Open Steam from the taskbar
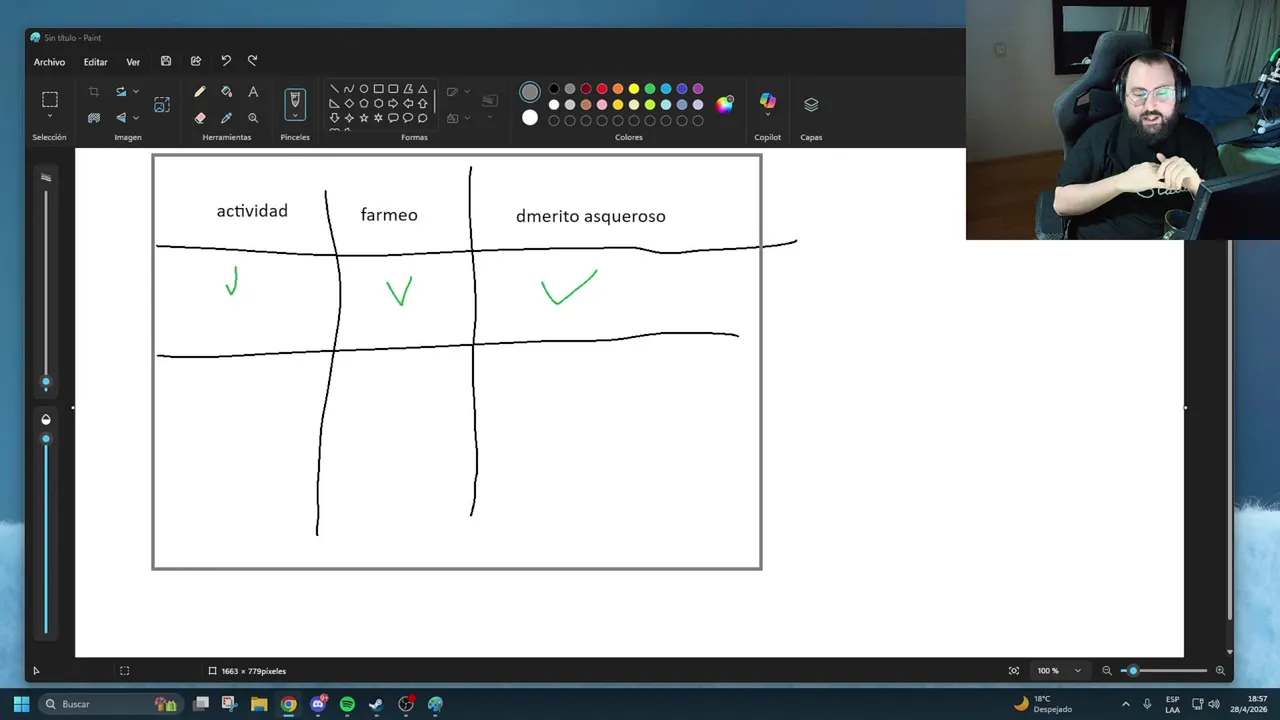The height and width of the screenshot is (720, 1280). coord(376,704)
